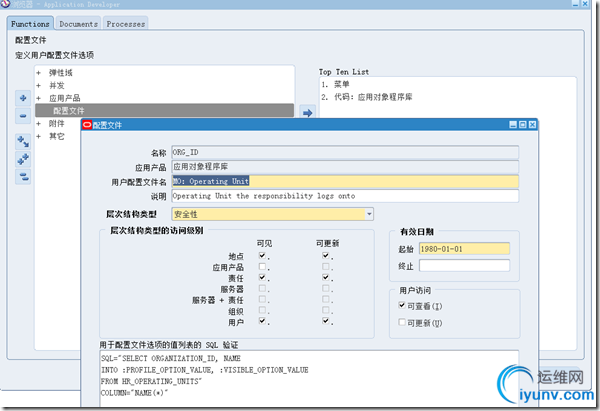The height and width of the screenshot is (411, 600).
Task: Close the 配置文件 form window
Action: coord(532,124)
